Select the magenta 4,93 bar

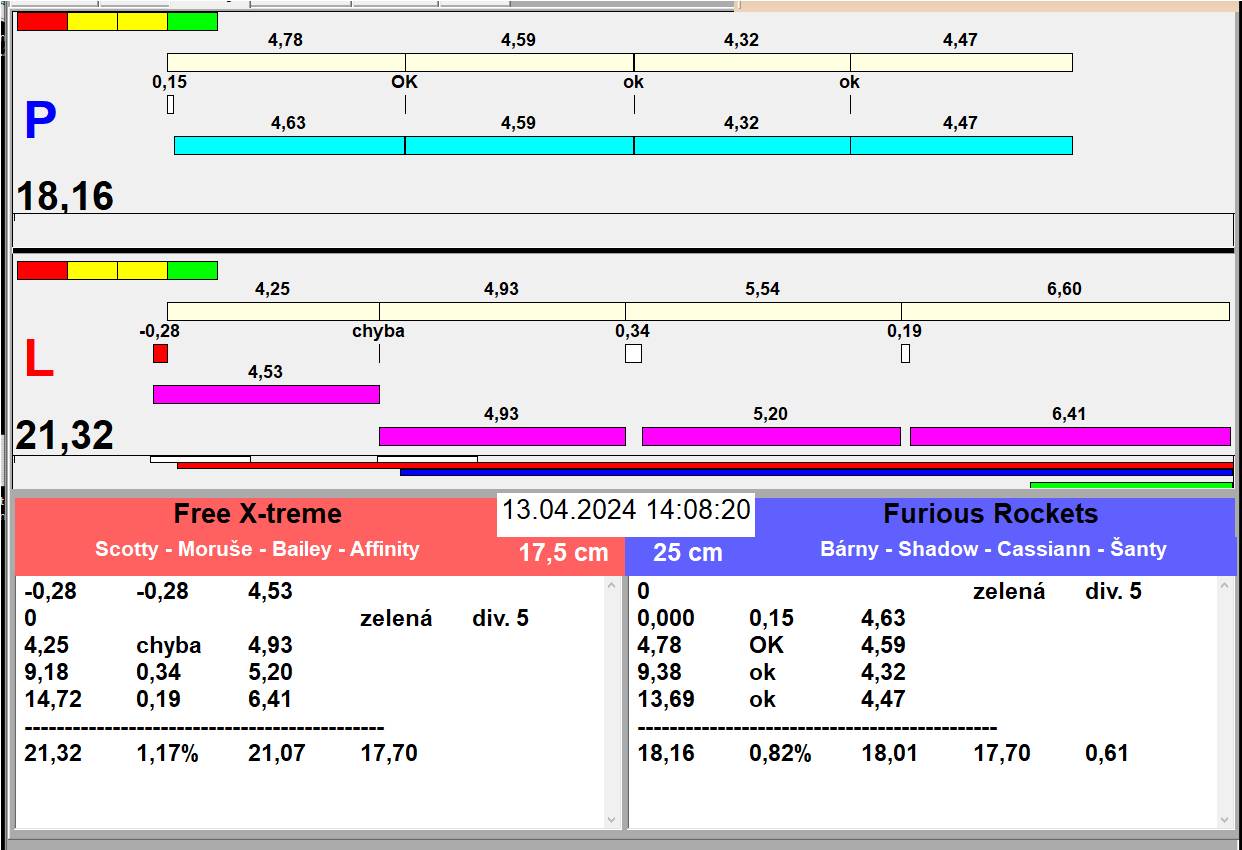point(502,436)
